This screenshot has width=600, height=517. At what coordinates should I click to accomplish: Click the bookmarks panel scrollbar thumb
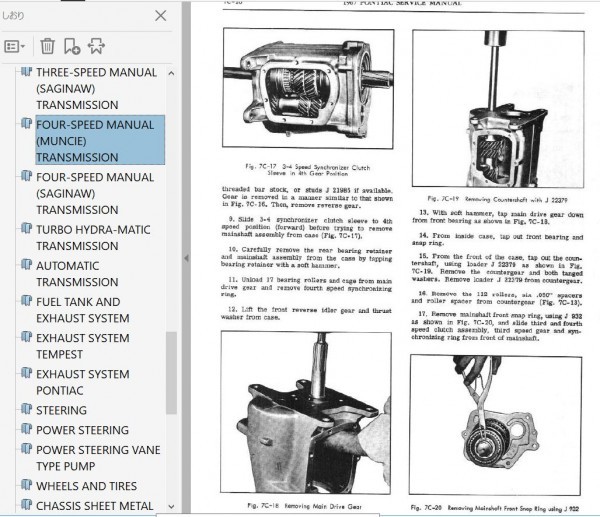click(171, 373)
